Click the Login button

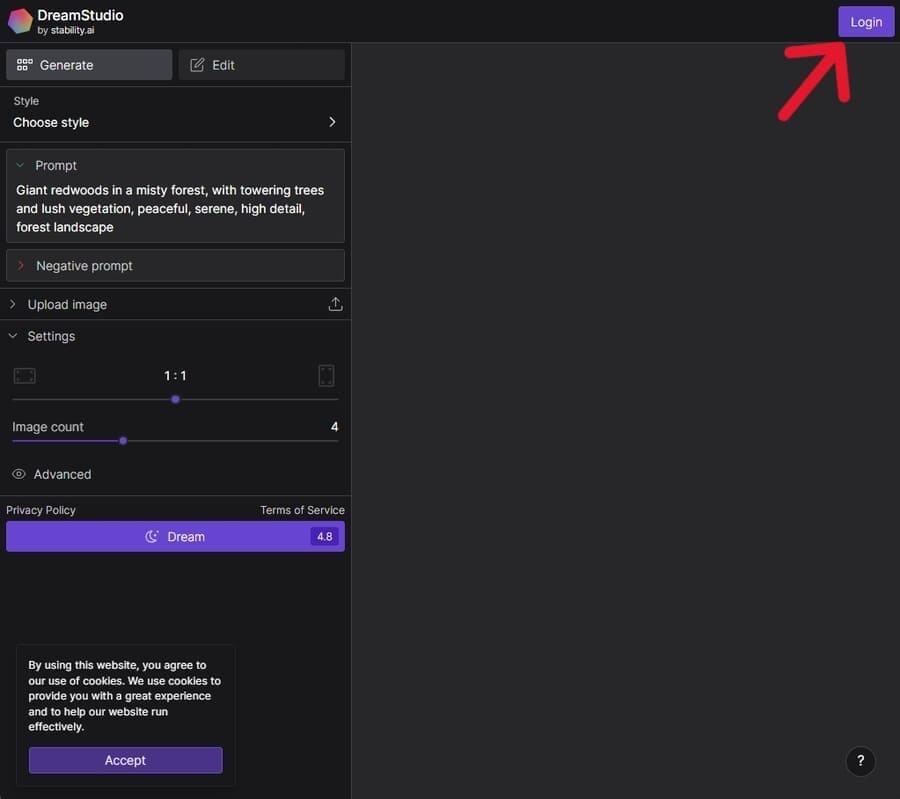pos(866,22)
